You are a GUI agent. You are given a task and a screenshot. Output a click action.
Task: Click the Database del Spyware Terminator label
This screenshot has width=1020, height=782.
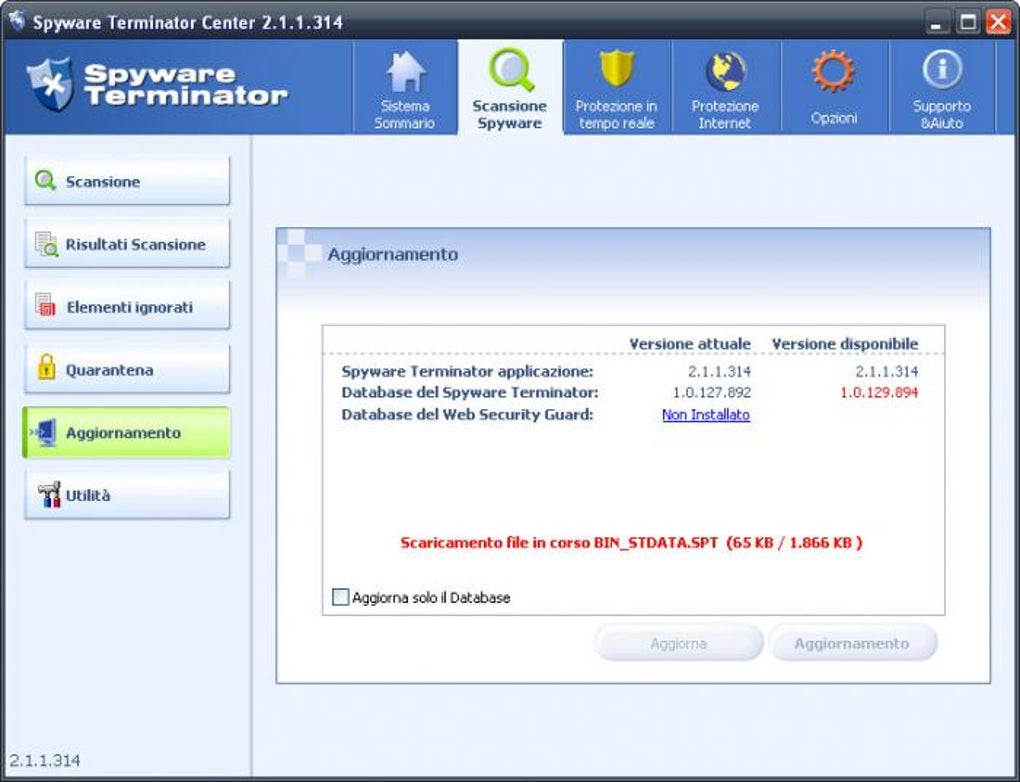point(470,392)
